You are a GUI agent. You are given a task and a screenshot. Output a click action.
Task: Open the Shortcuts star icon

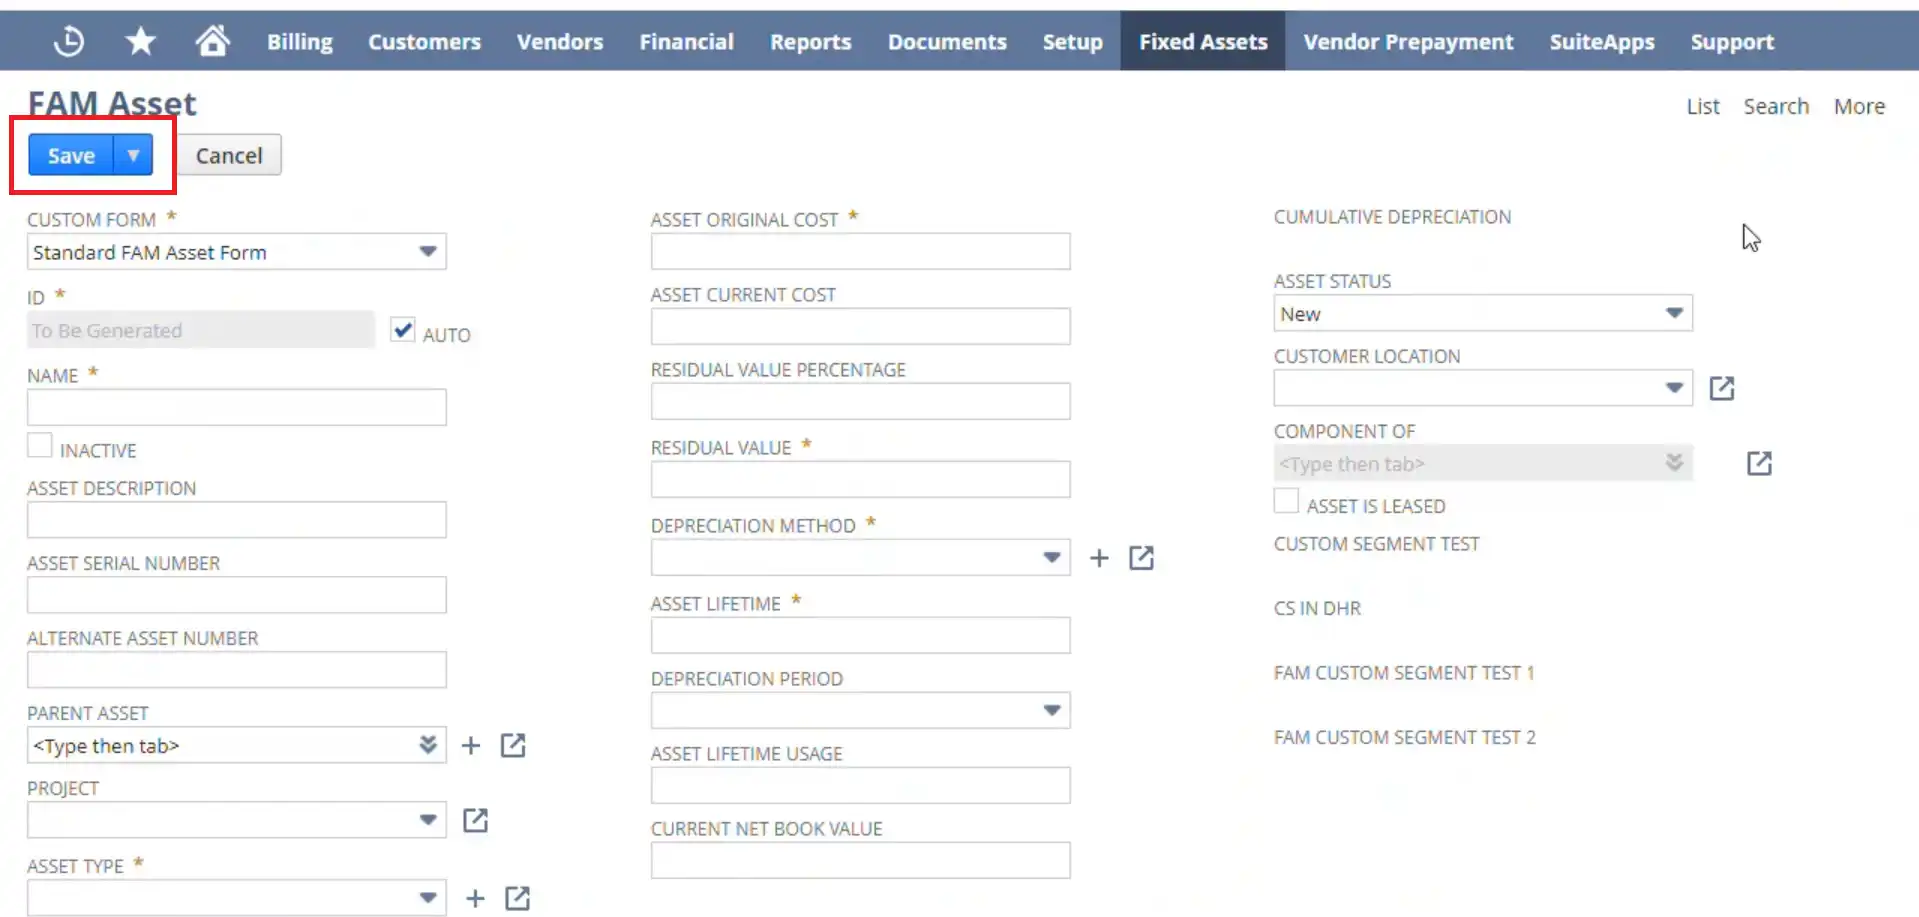pos(140,40)
